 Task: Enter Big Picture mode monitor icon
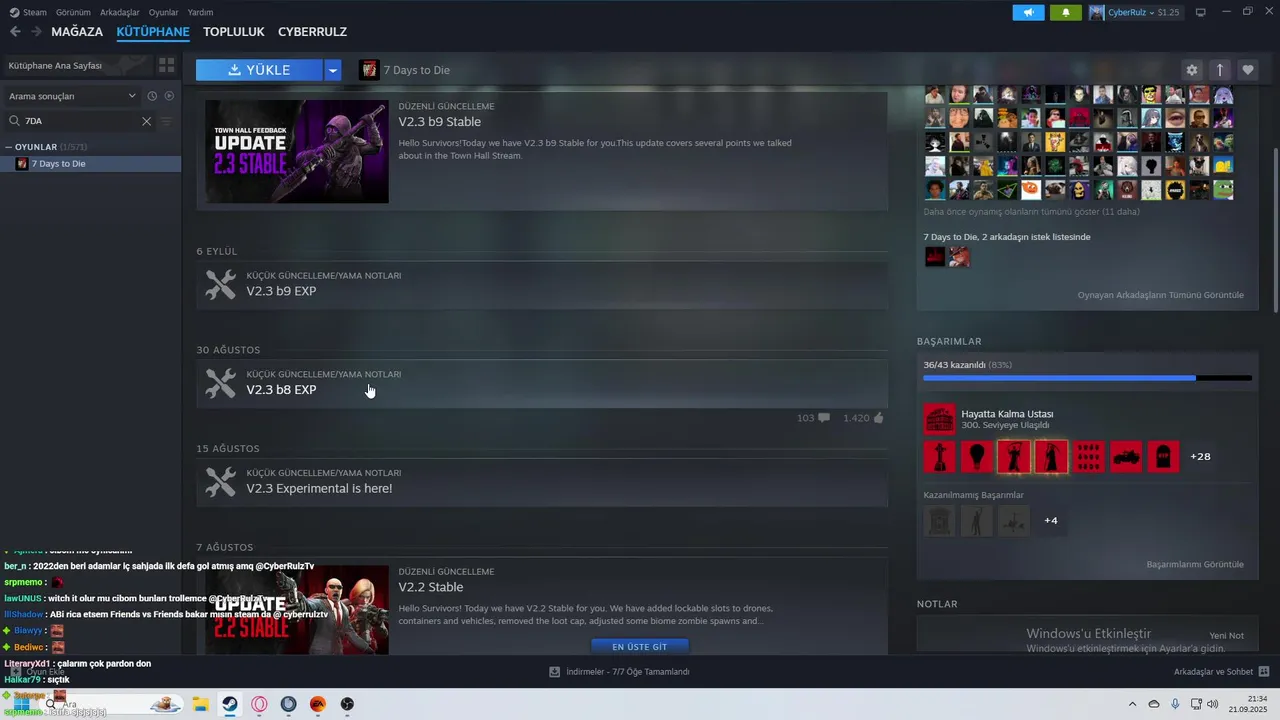coord(1201,12)
